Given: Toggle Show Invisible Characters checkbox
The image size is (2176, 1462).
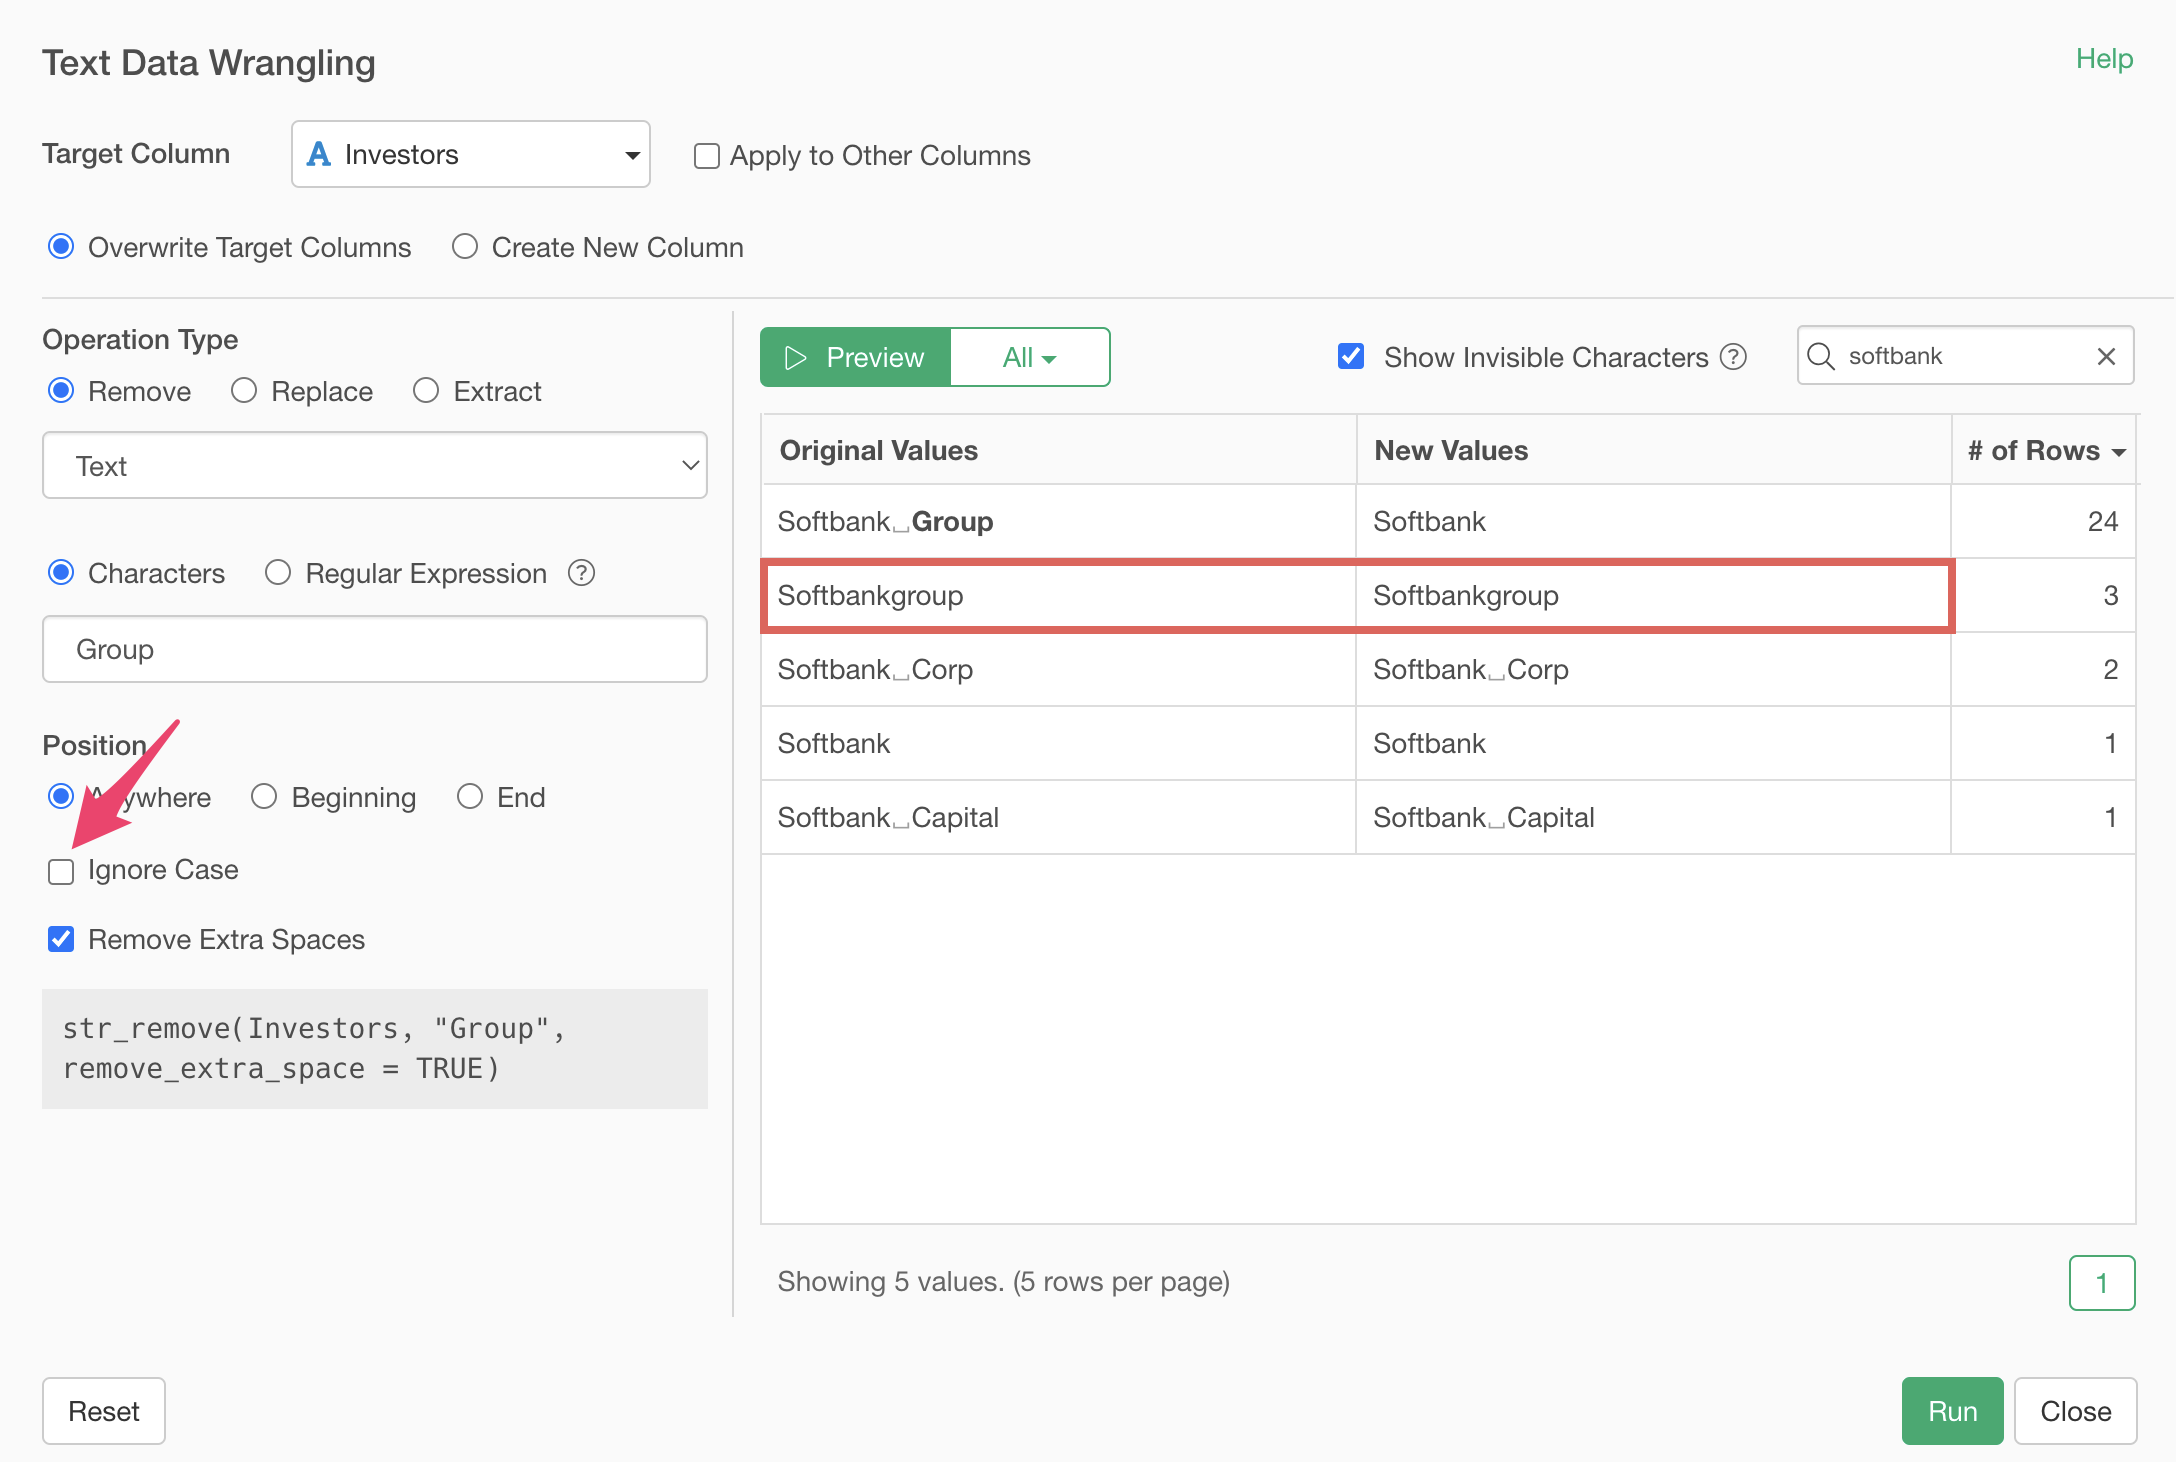Looking at the screenshot, I should (x=1351, y=356).
